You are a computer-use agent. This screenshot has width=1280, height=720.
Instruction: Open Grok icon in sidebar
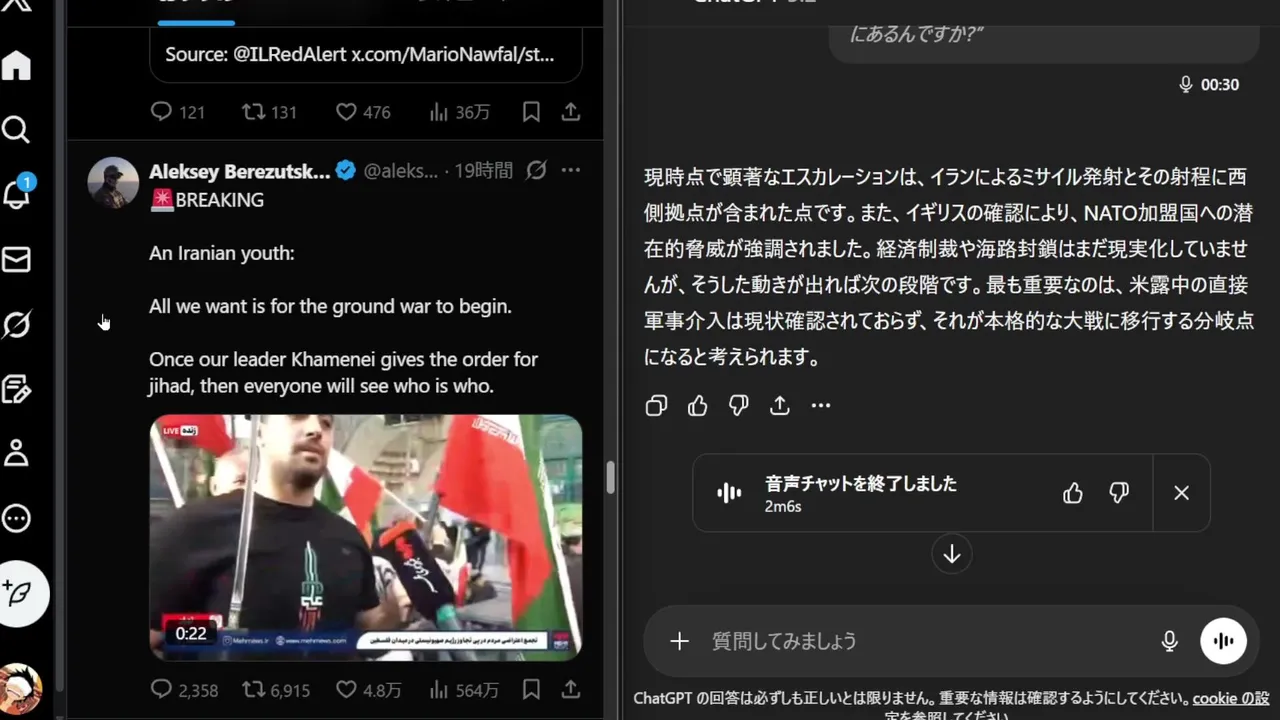[17, 324]
